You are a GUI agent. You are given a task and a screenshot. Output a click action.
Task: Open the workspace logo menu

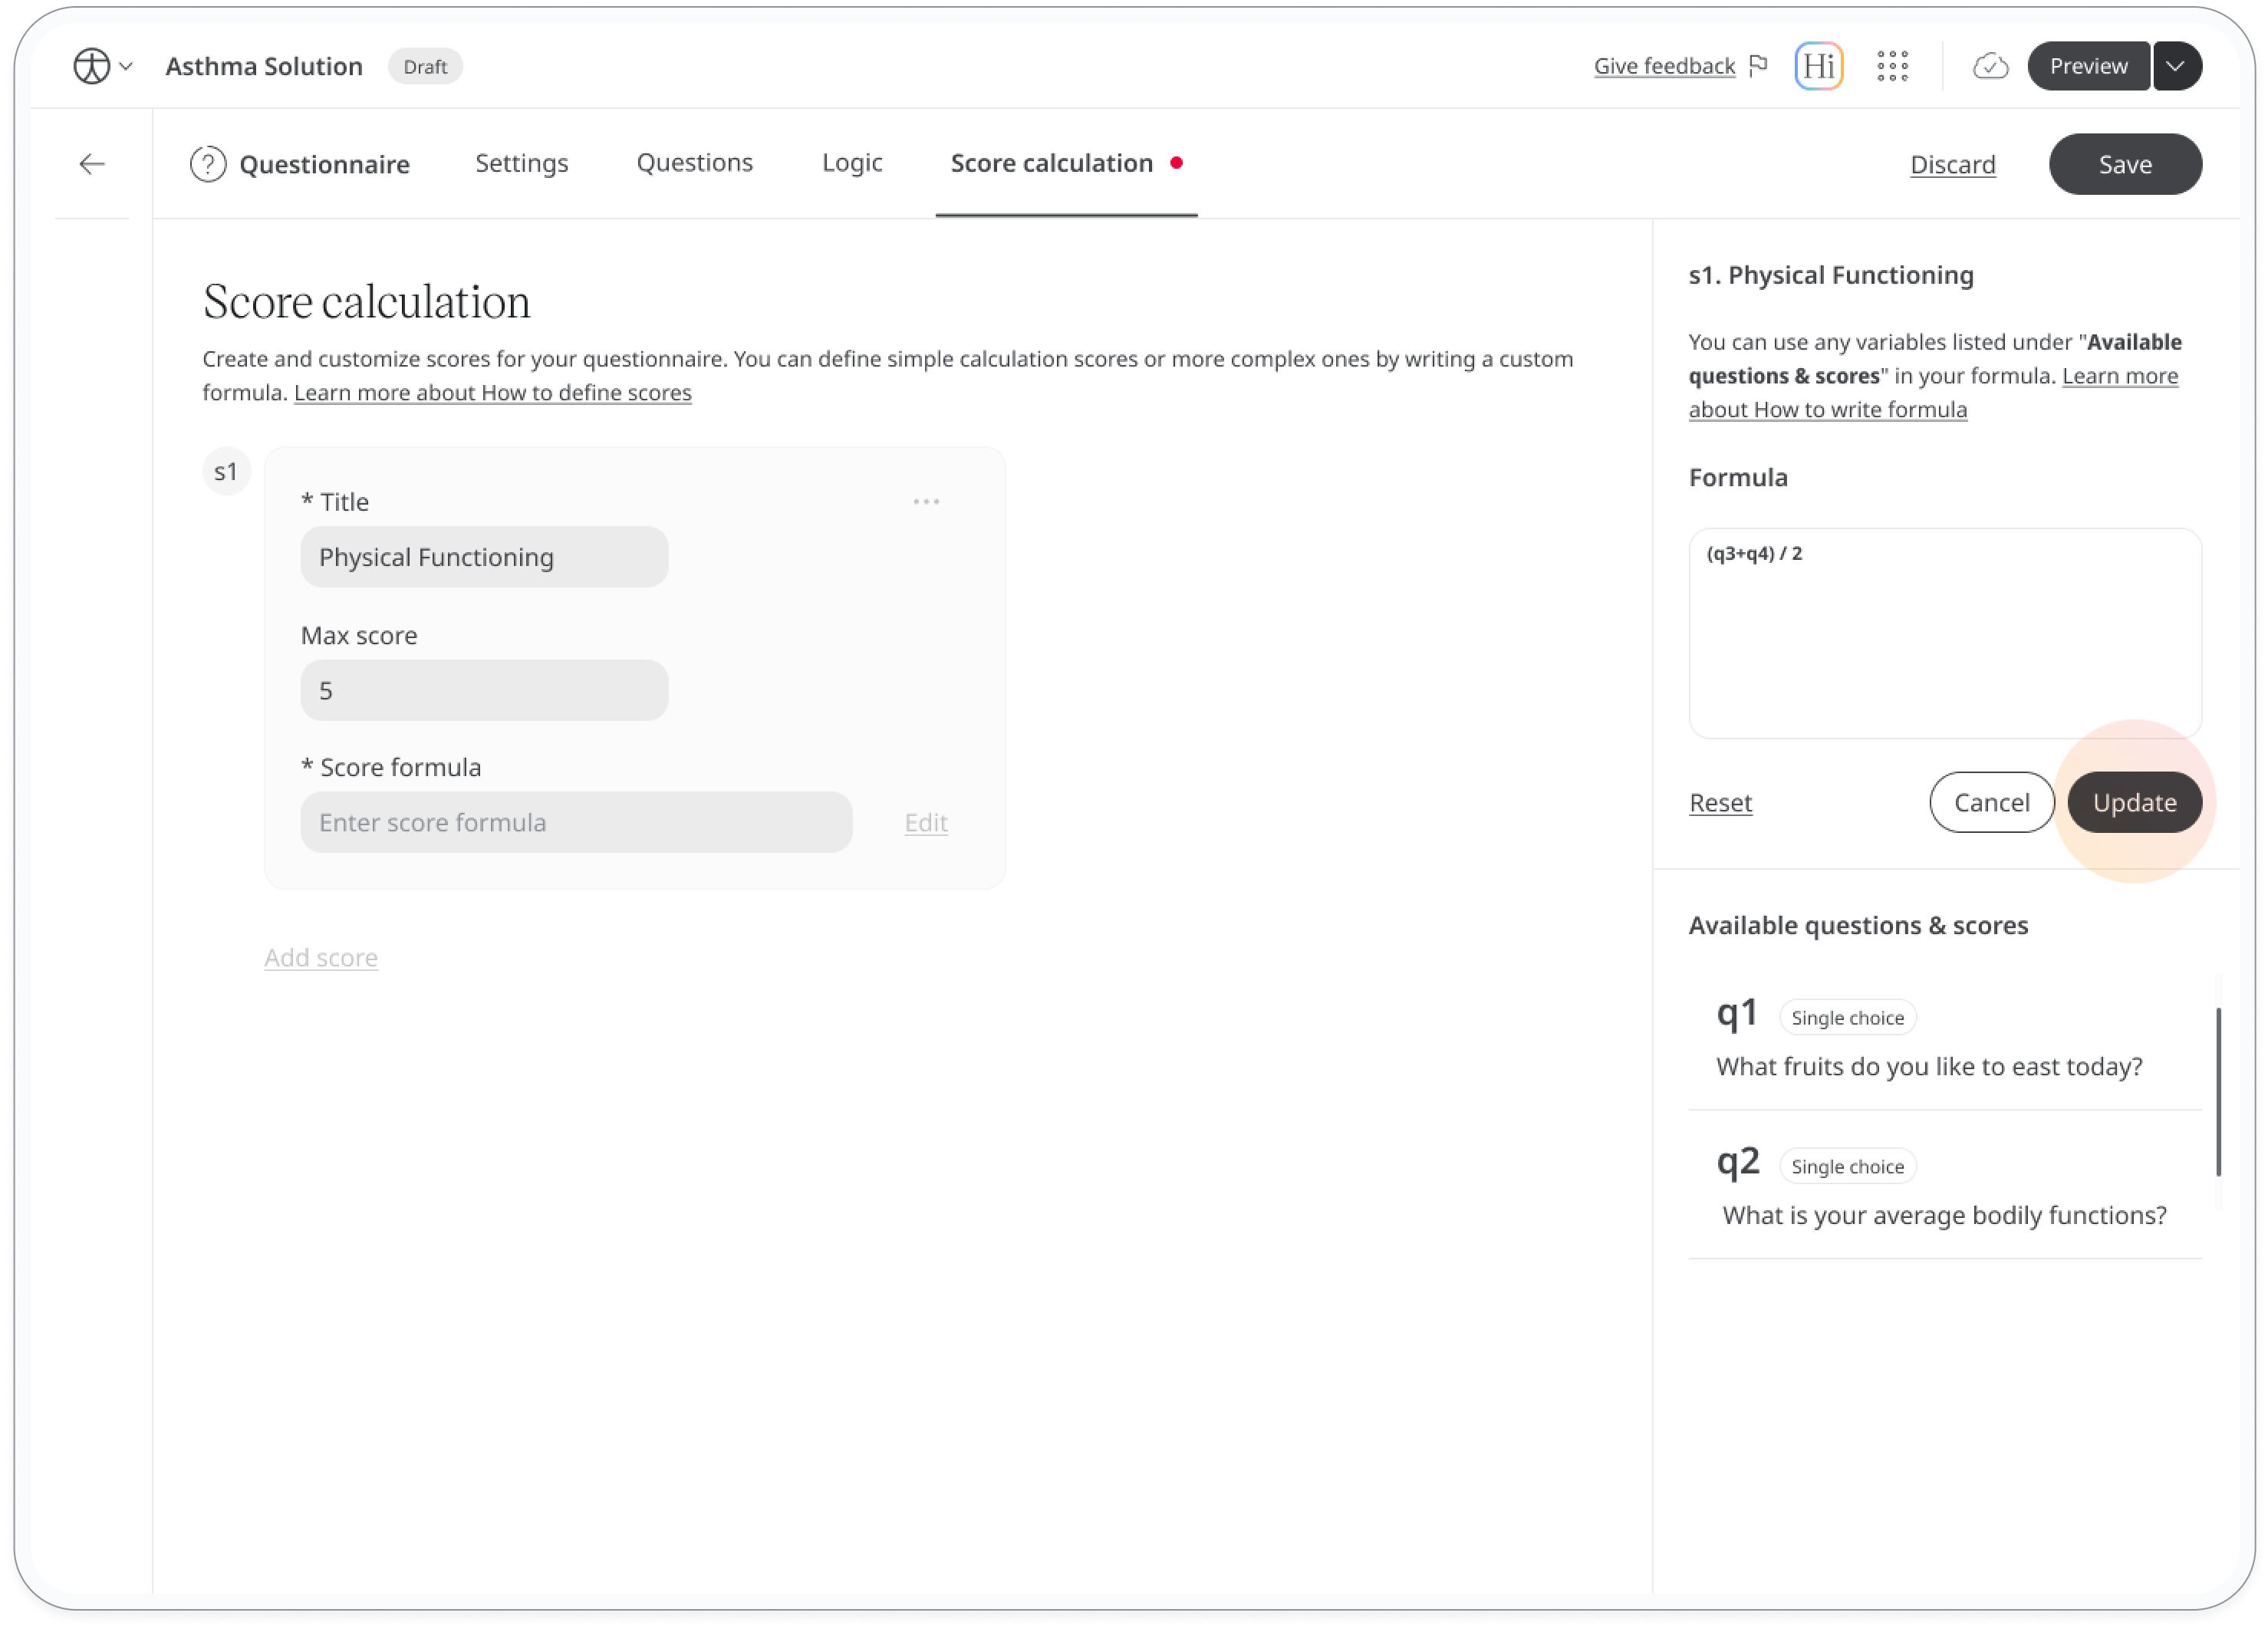coord(91,66)
